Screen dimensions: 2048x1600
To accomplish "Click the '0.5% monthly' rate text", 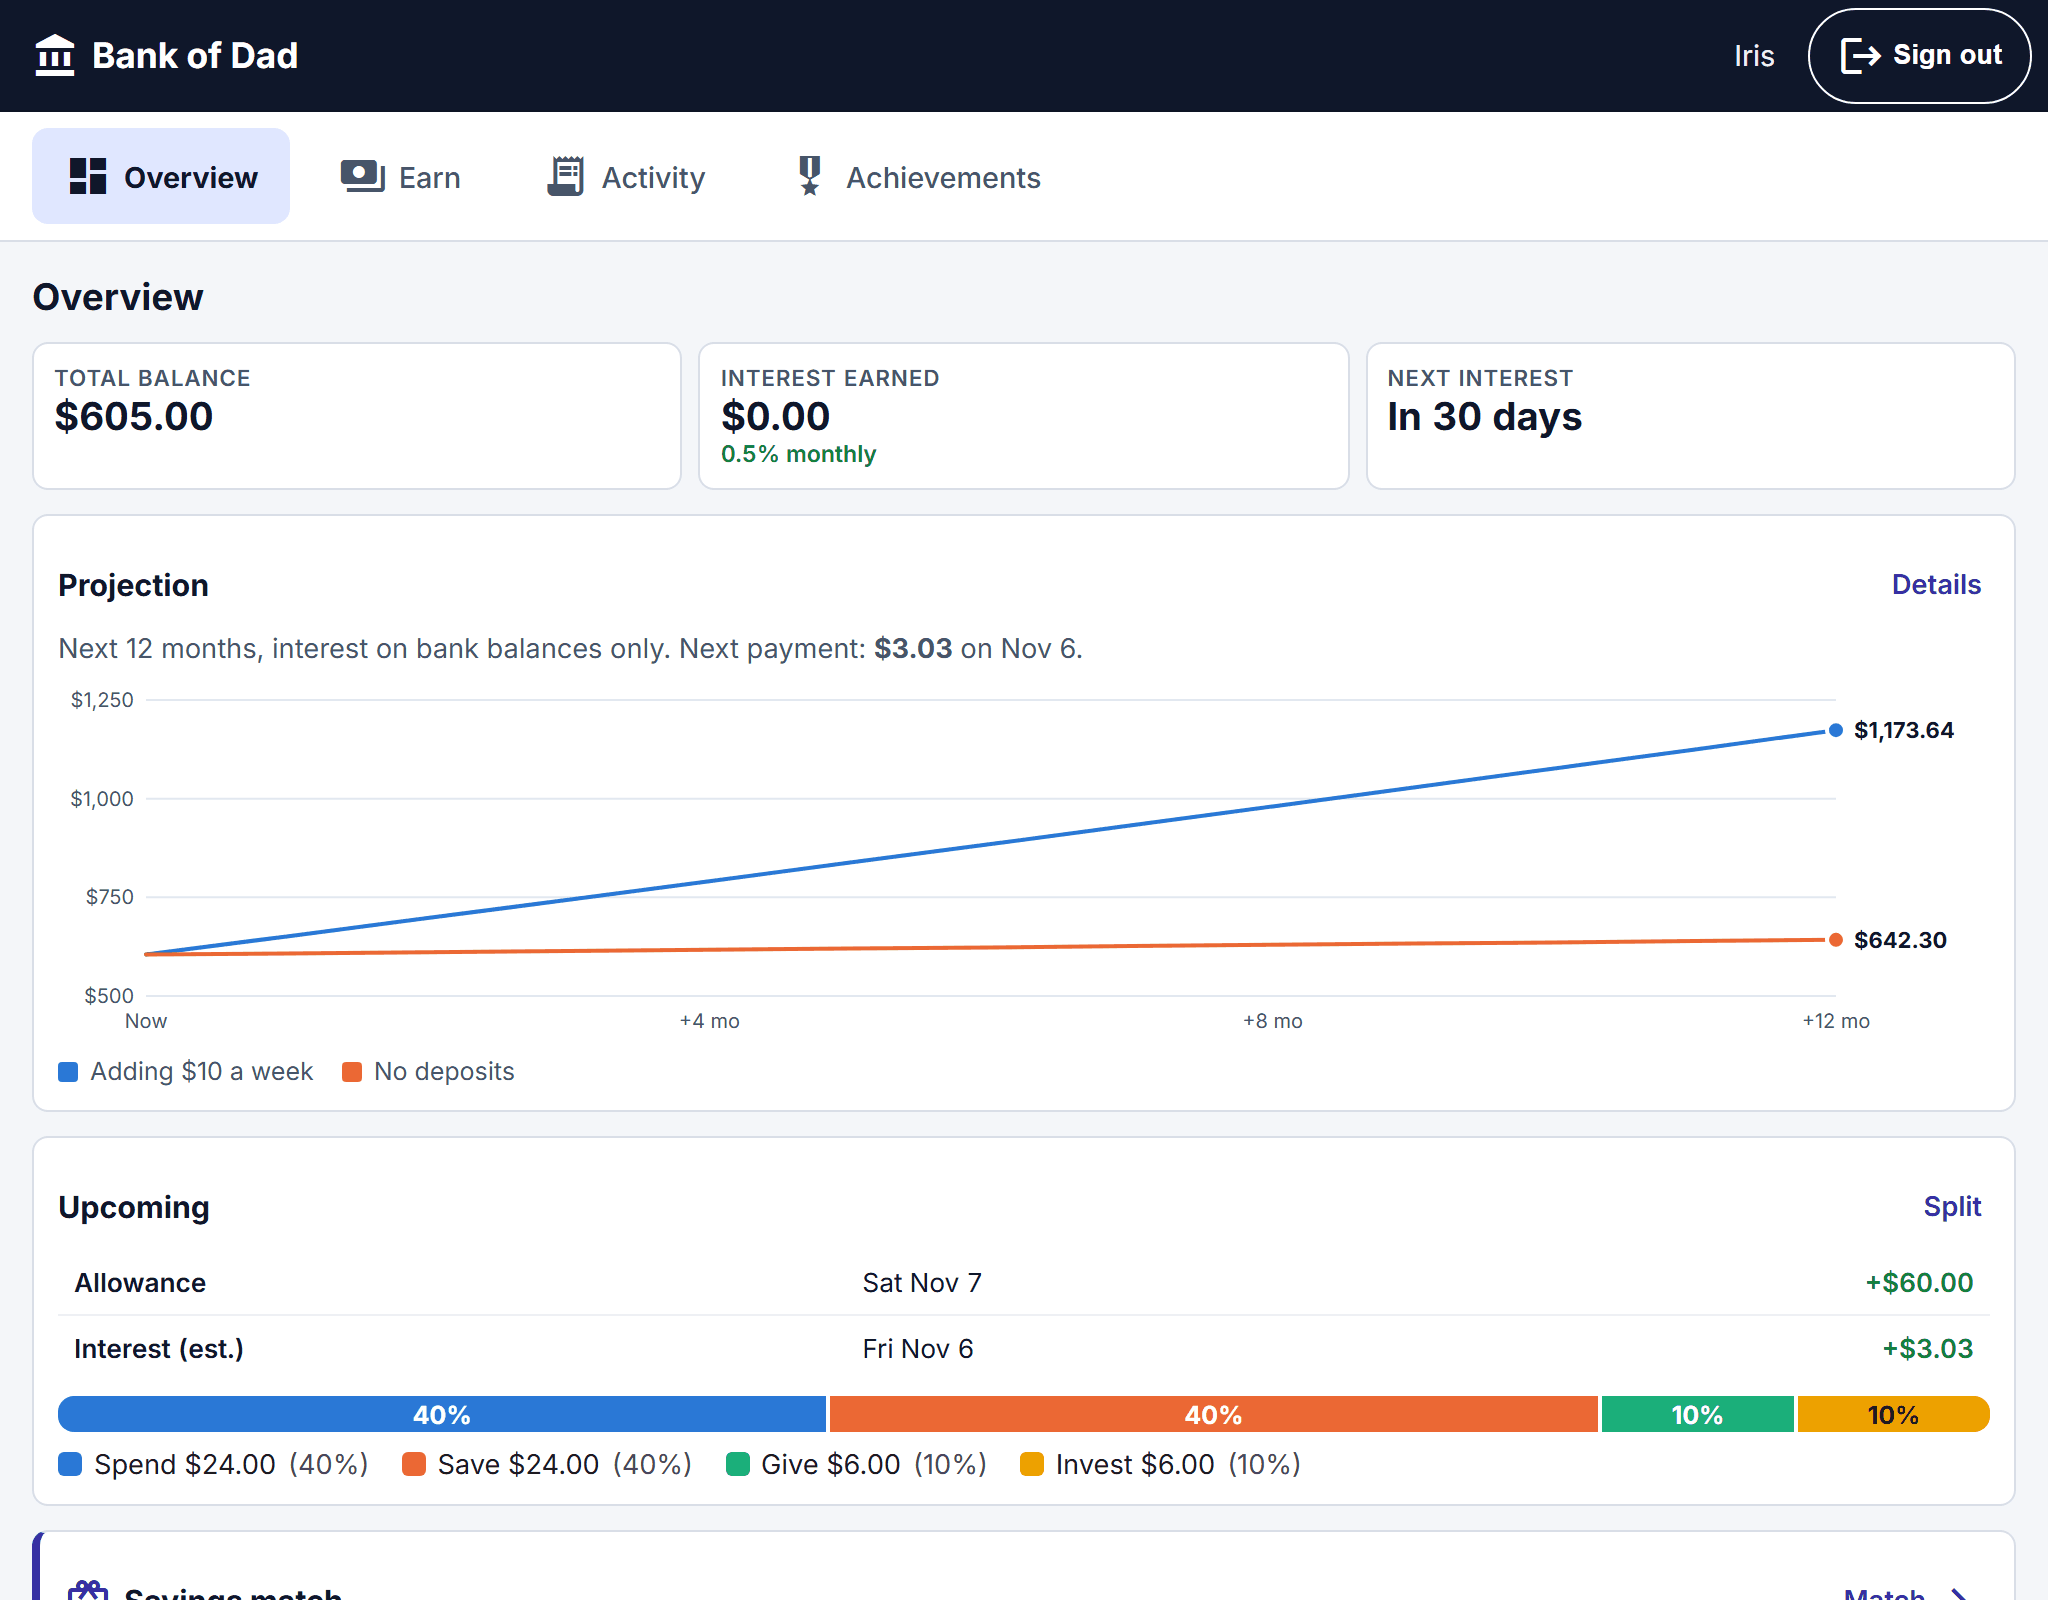I will (798, 454).
